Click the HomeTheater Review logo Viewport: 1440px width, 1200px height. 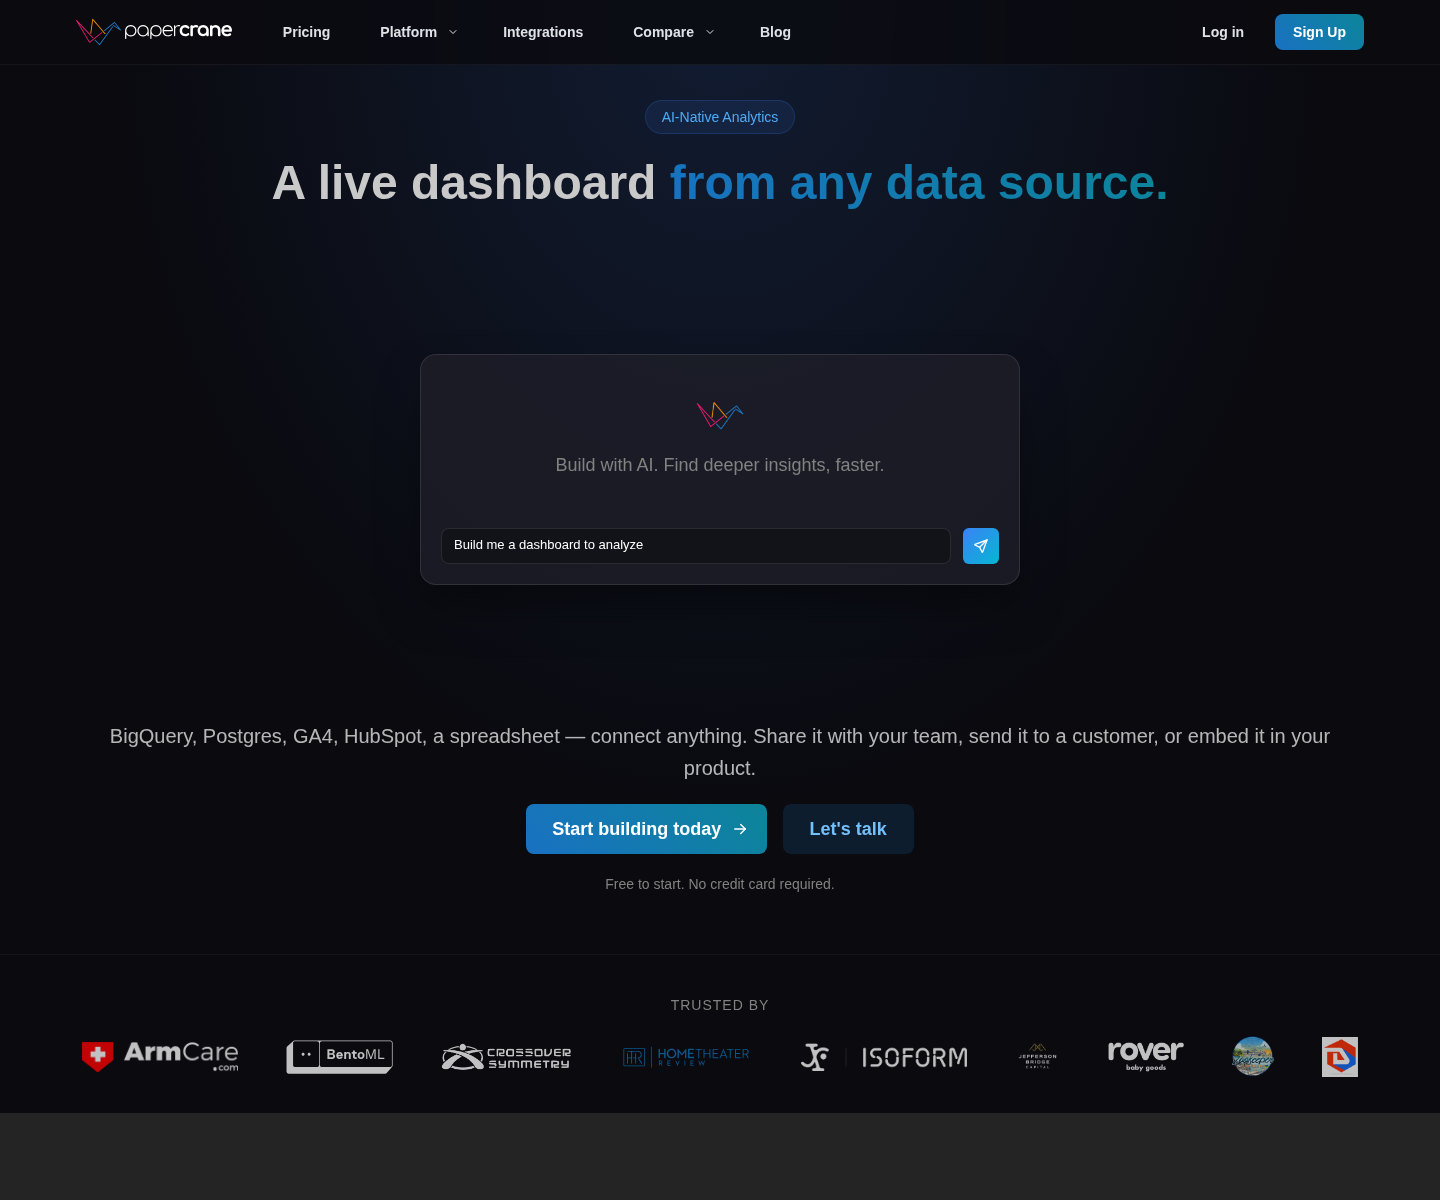(686, 1057)
